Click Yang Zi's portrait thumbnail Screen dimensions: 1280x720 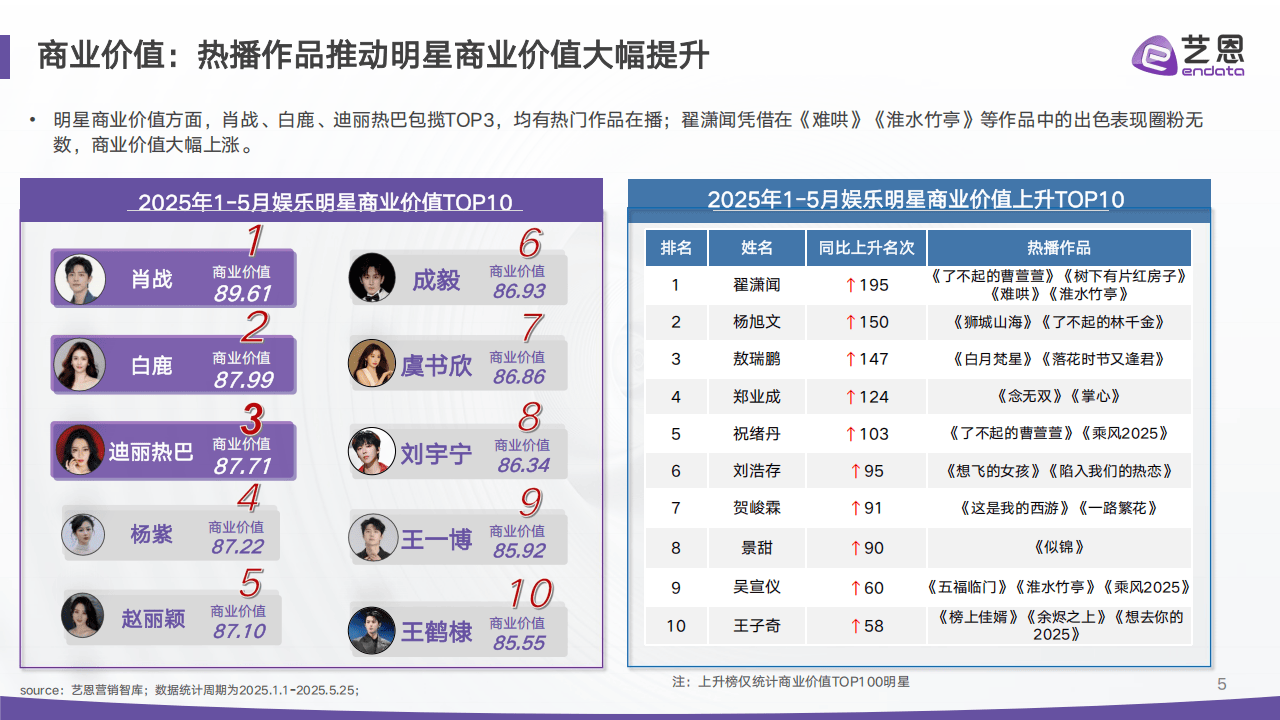(x=83, y=534)
